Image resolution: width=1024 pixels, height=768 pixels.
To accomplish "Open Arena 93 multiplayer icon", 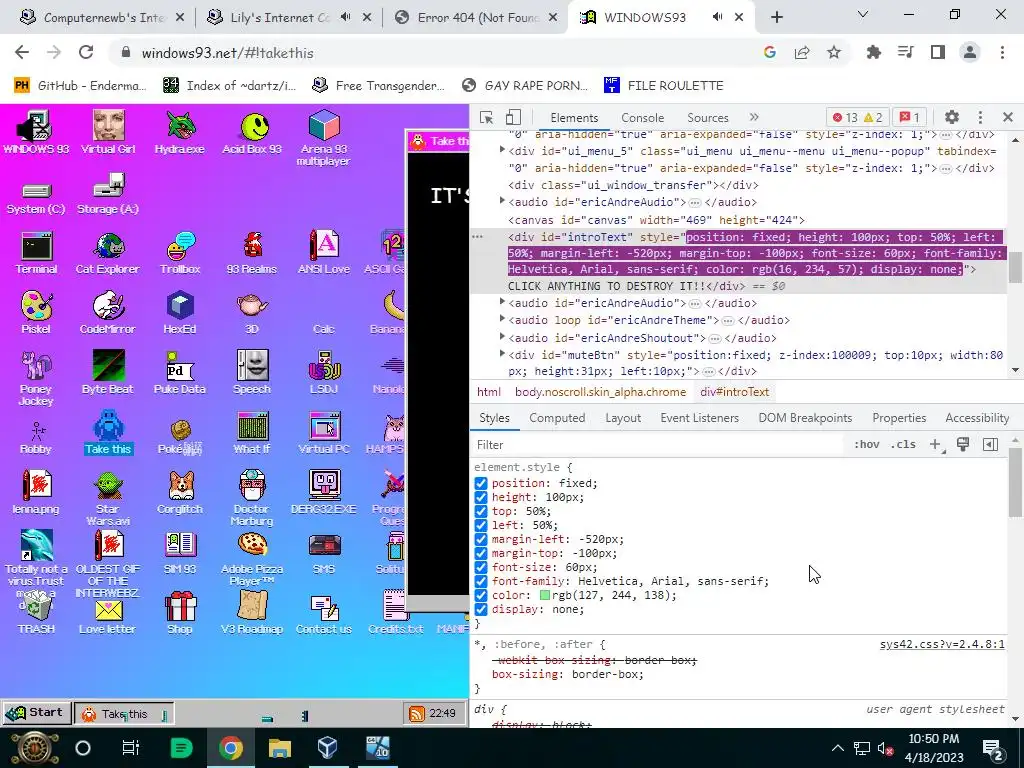I will [x=324, y=137].
